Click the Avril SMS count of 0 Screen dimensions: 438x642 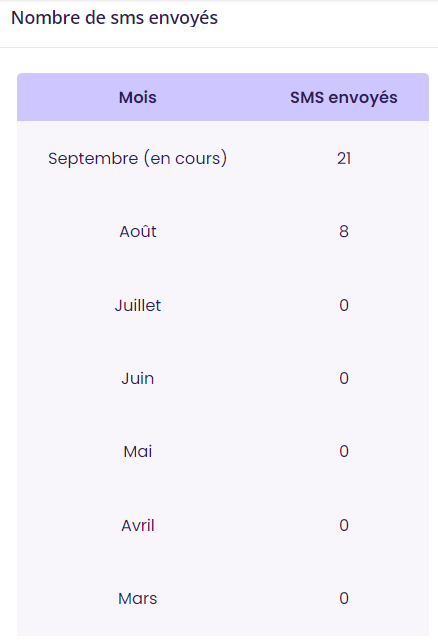point(344,525)
